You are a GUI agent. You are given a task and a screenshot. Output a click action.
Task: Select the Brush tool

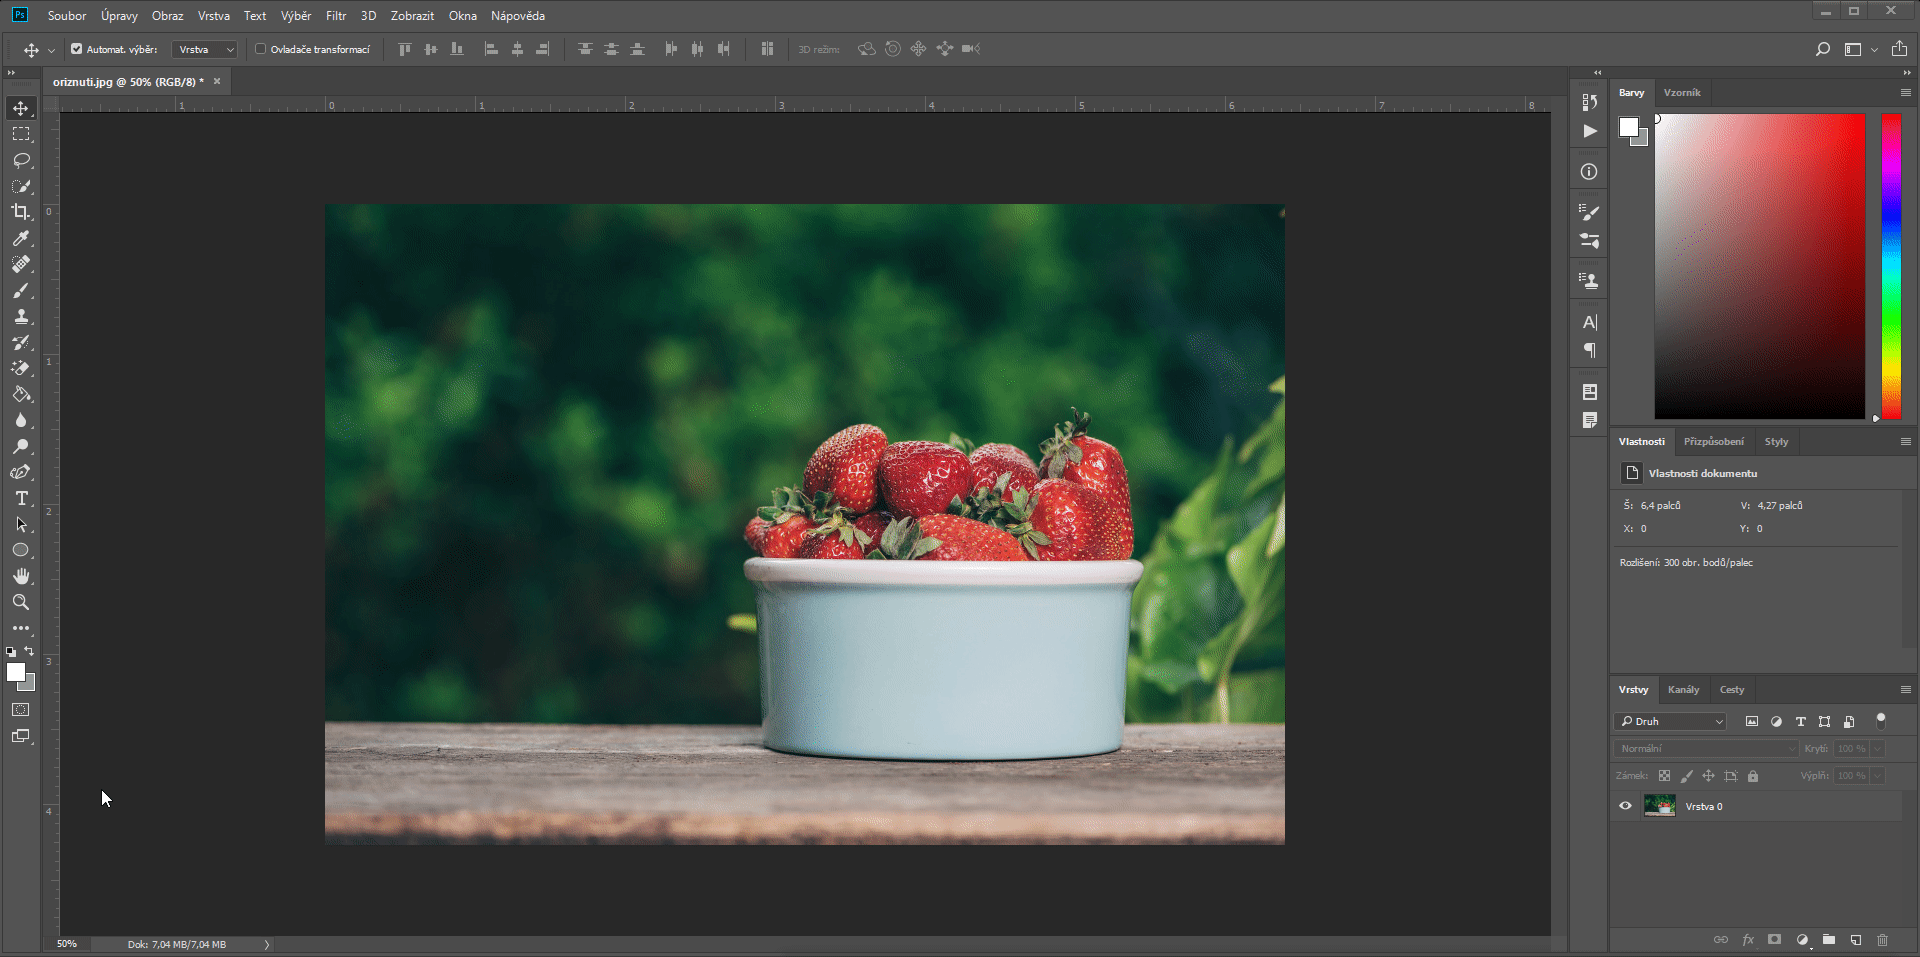coord(21,291)
